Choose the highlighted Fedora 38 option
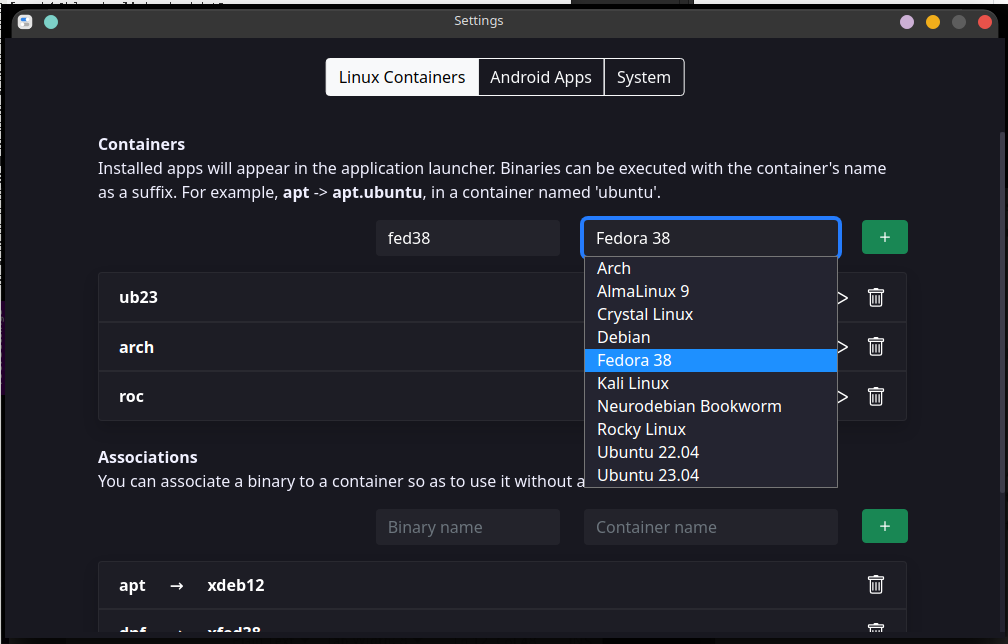This screenshot has width=1008, height=644. click(x=711, y=361)
